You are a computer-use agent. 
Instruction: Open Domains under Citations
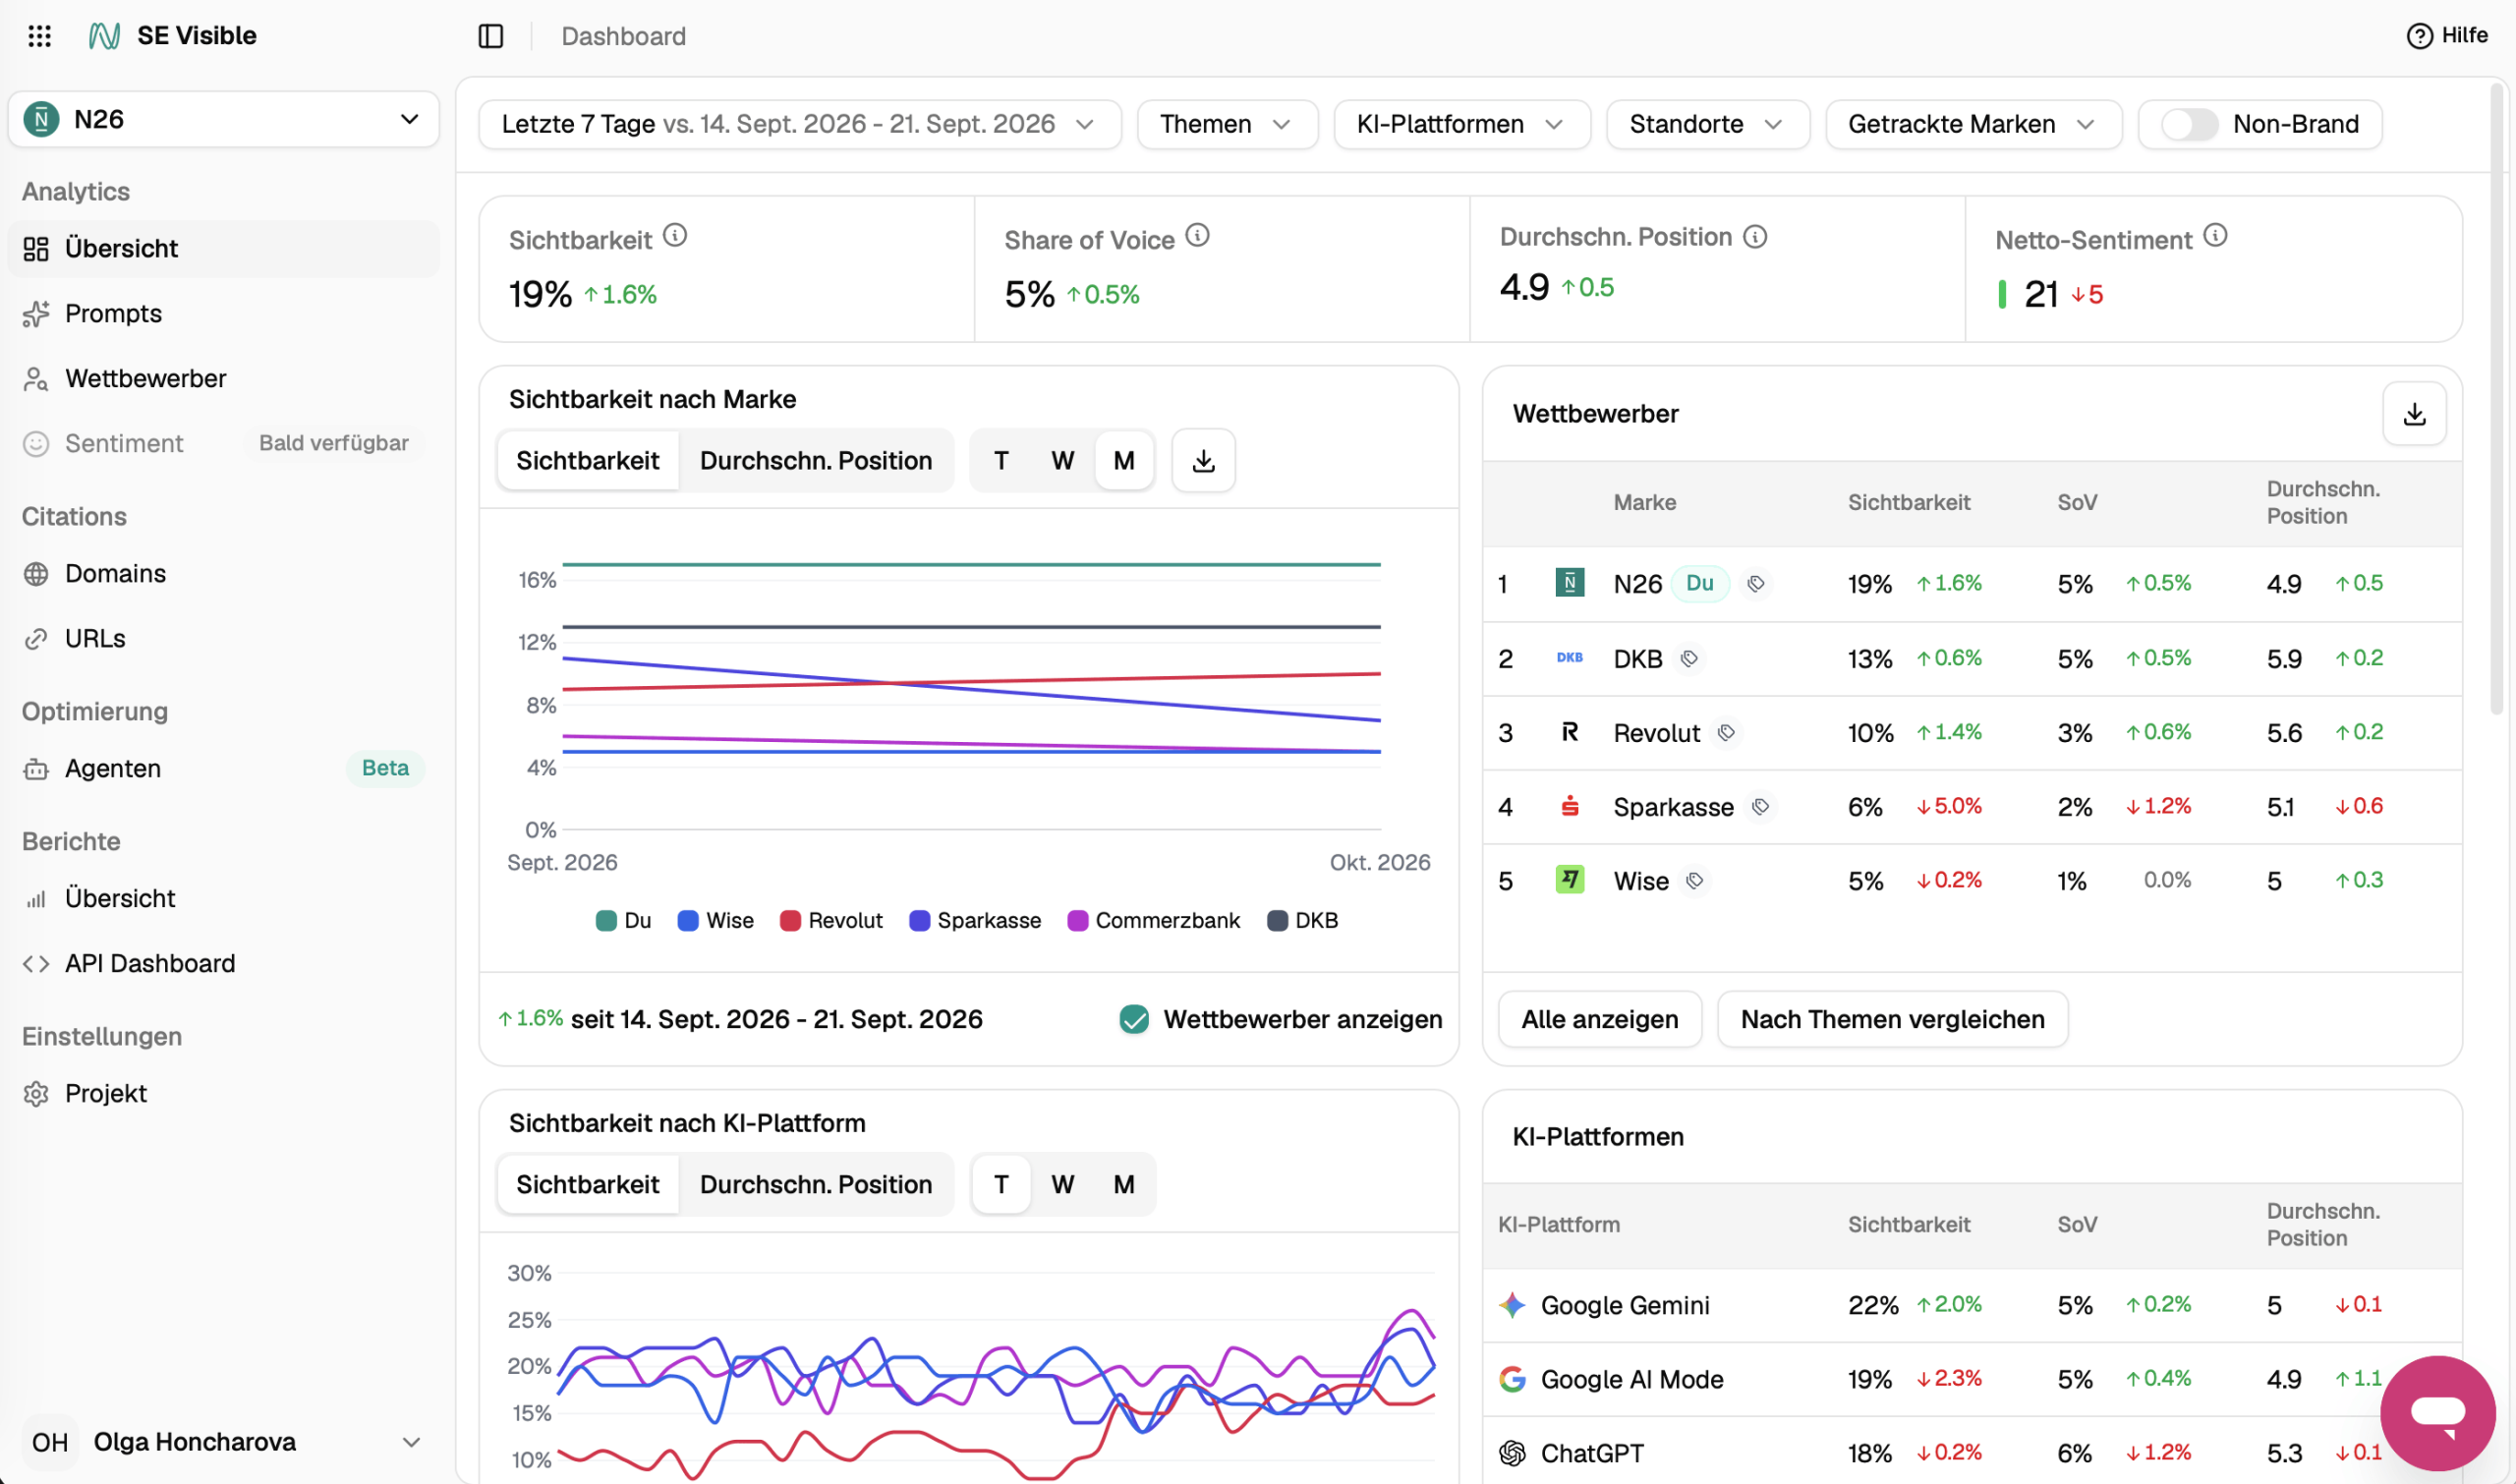(x=223, y=573)
